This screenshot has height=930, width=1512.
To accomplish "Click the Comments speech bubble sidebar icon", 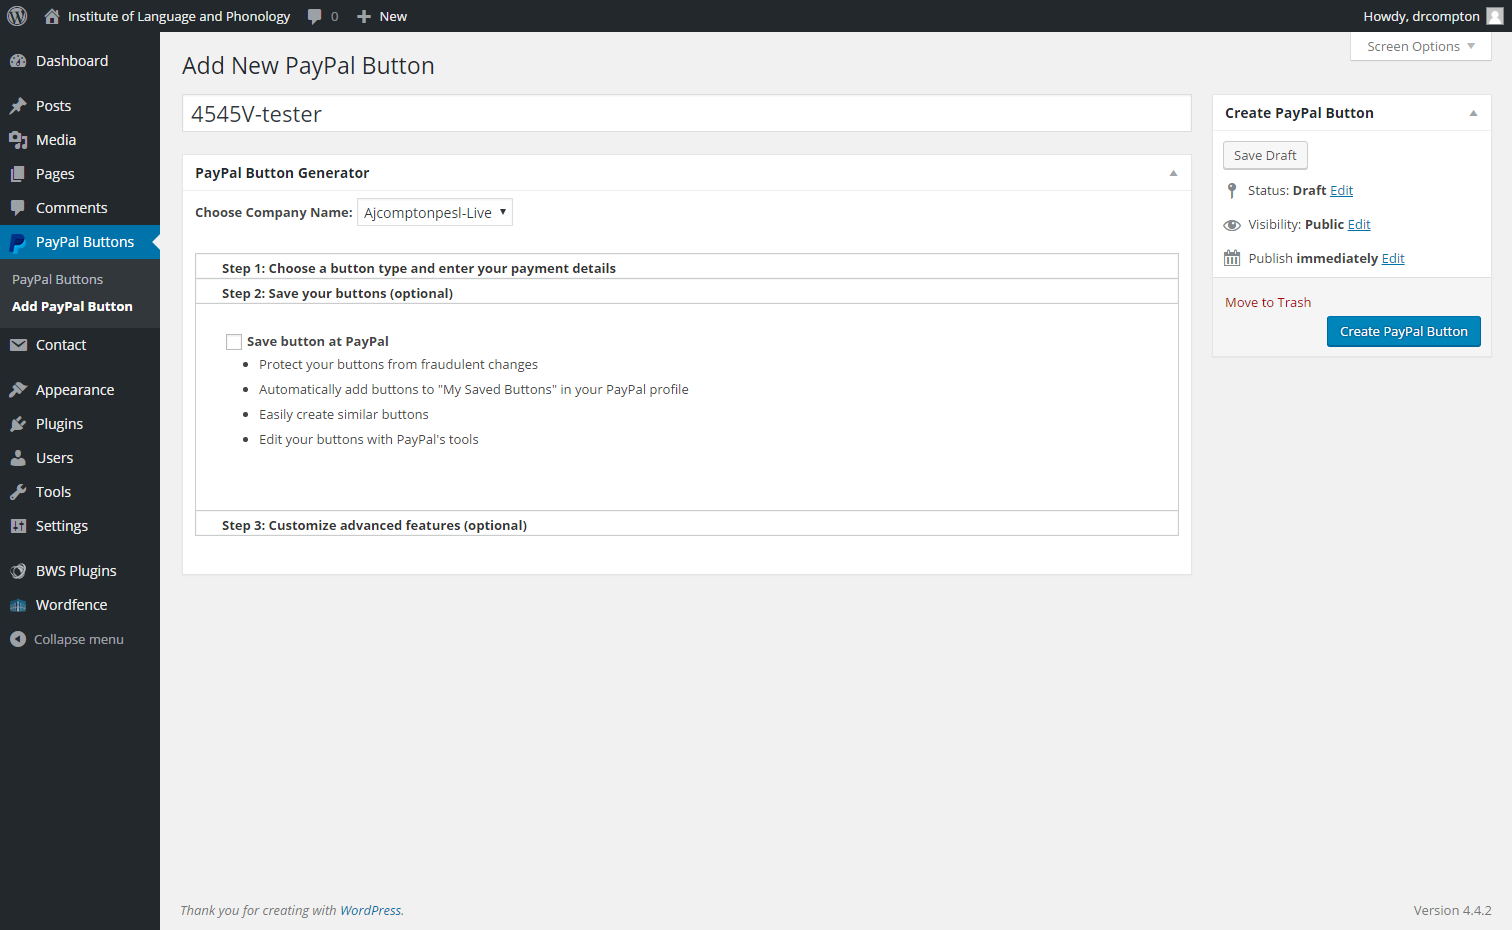I will [18, 208].
